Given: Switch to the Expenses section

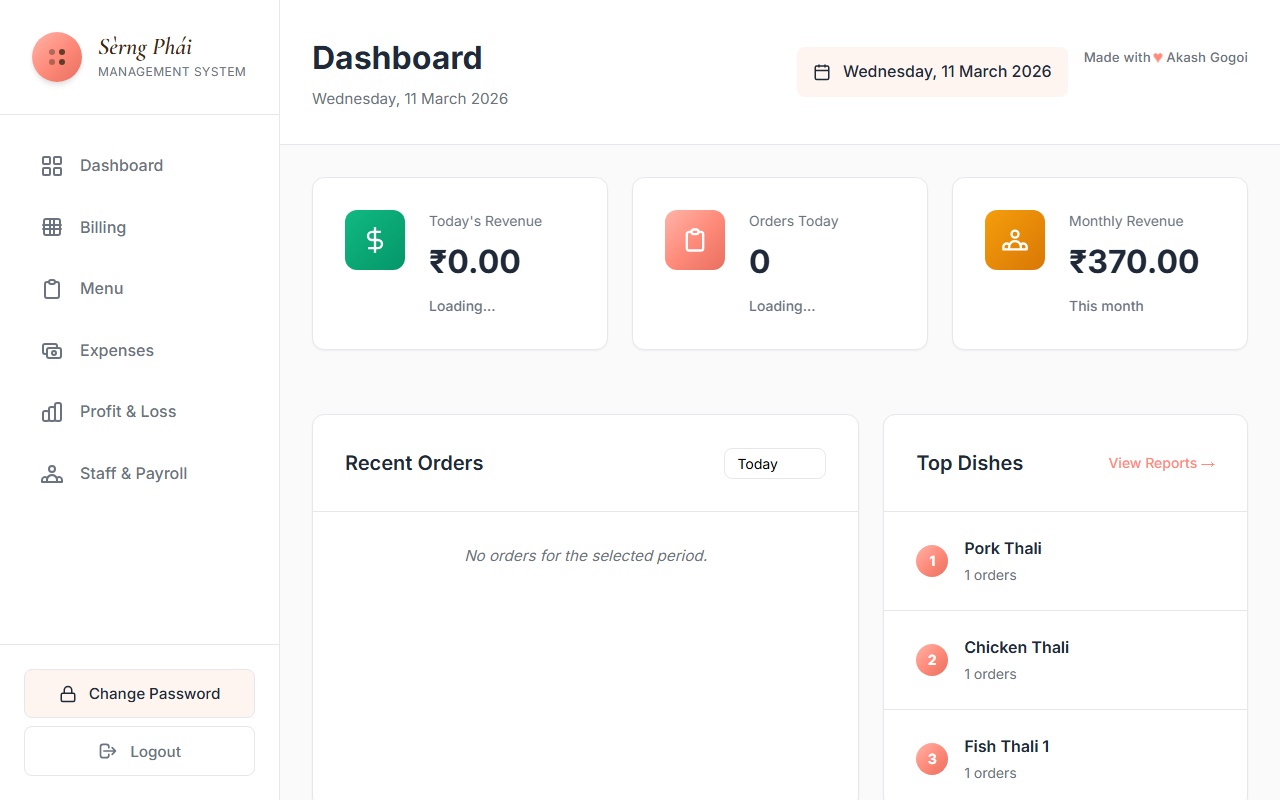Looking at the screenshot, I should (x=116, y=350).
